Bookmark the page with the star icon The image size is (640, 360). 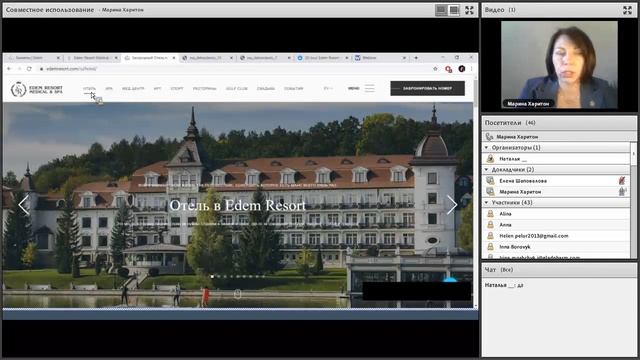[x=435, y=69]
